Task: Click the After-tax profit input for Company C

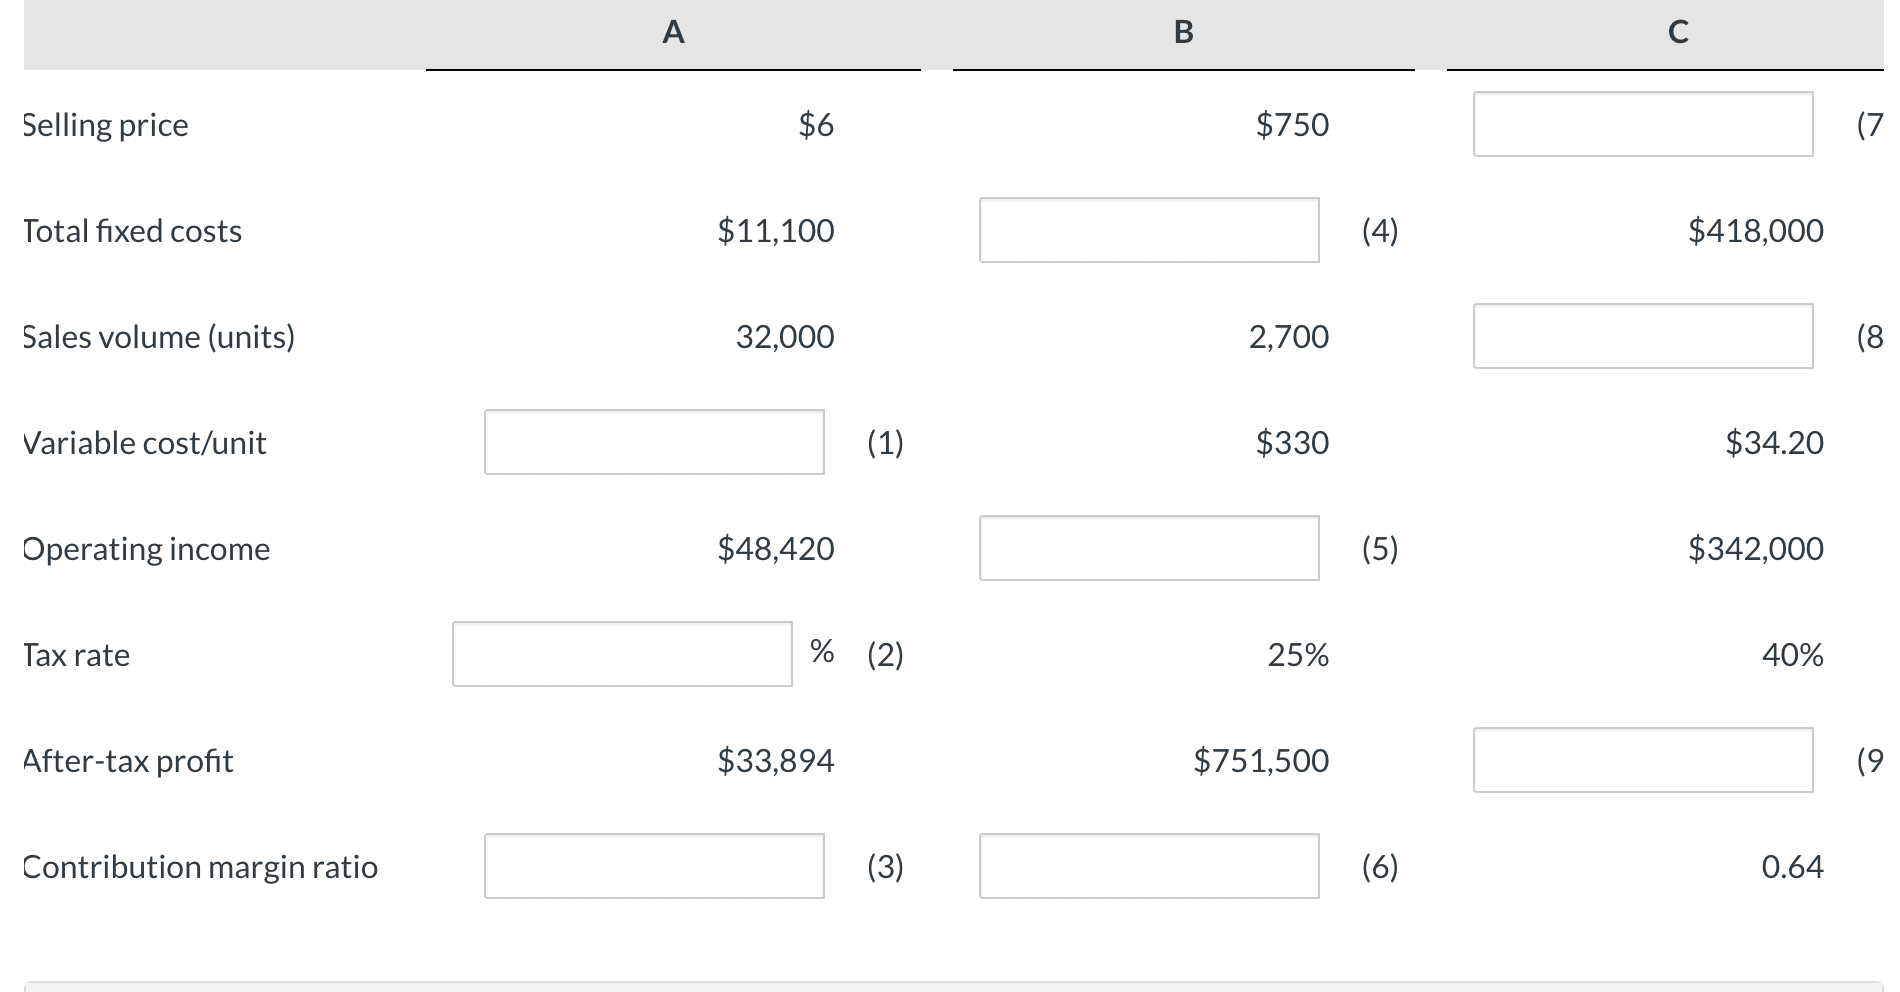Action: point(1641,761)
